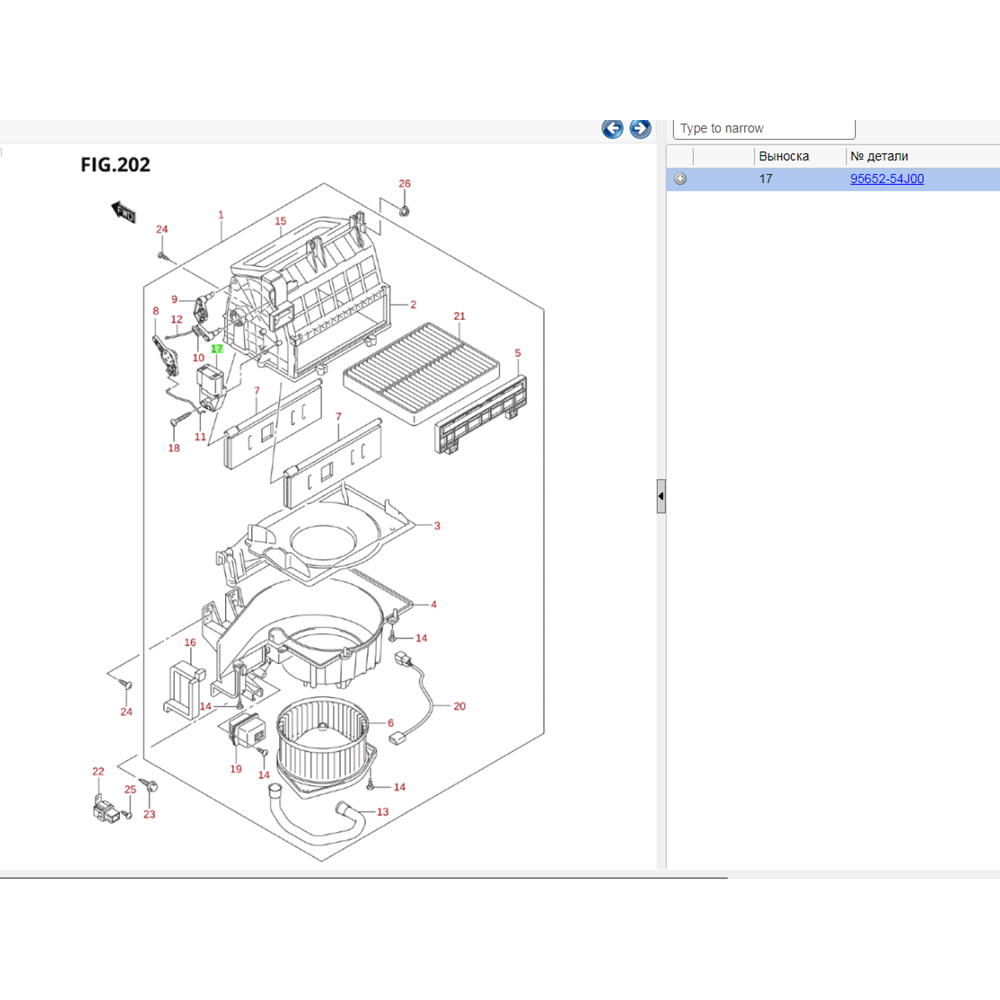Click callout 22 at the bottom left
The image size is (1000, 1000).
pyautogui.click(x=98, y=771)
